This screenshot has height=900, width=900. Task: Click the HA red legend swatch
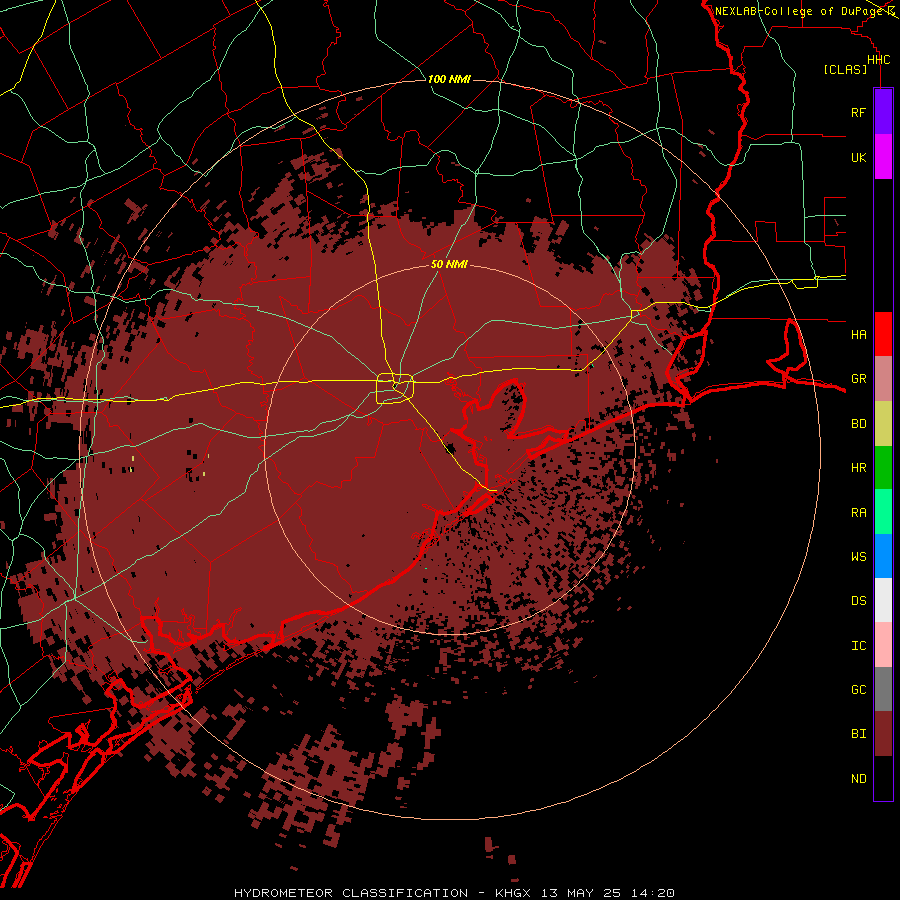point(883,334)
